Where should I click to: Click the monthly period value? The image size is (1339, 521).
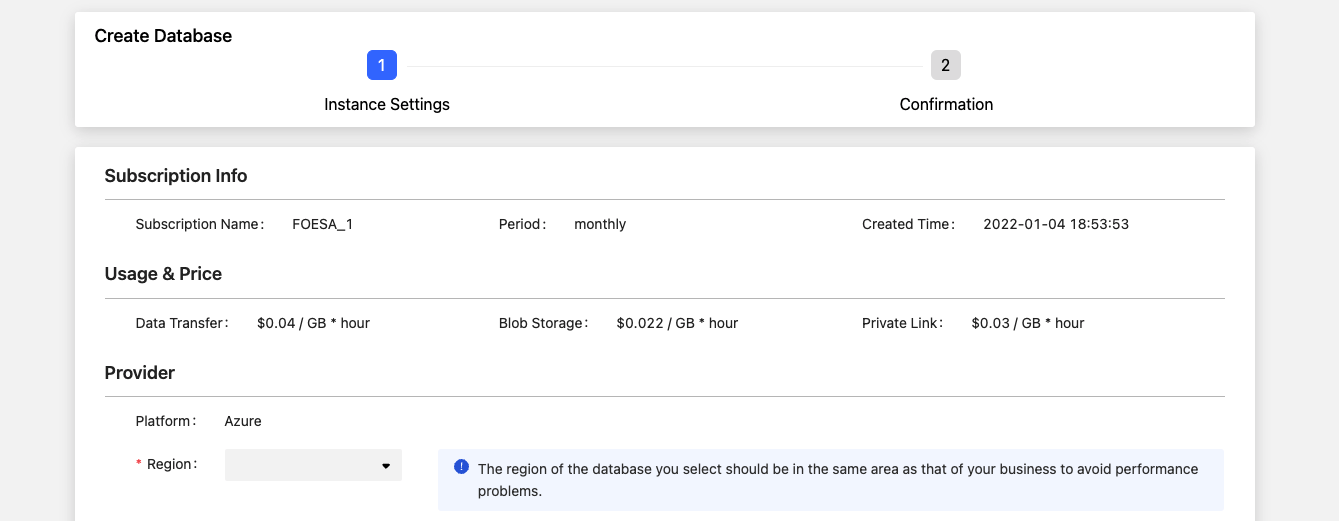click(600, 224)
